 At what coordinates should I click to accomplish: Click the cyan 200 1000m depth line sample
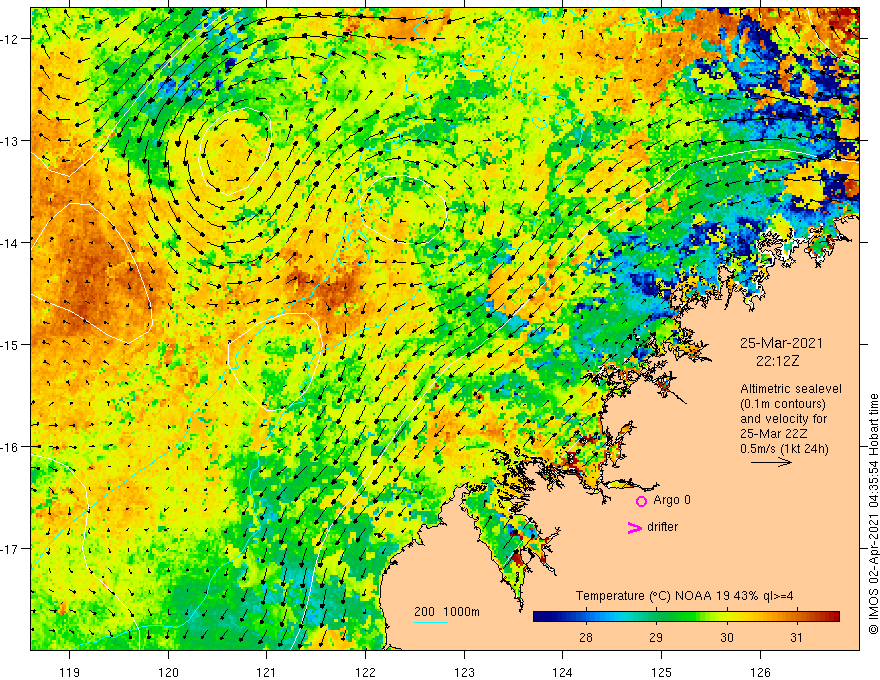[x=431, y=622]
